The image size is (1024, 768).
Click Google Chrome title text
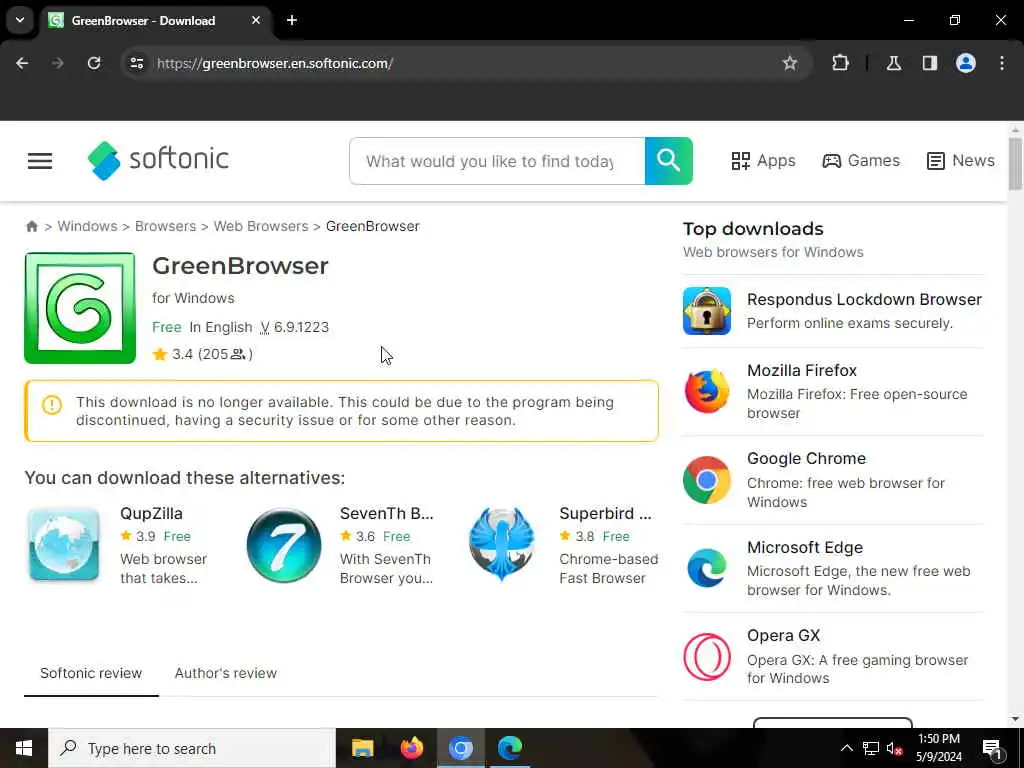pos(806,458)
